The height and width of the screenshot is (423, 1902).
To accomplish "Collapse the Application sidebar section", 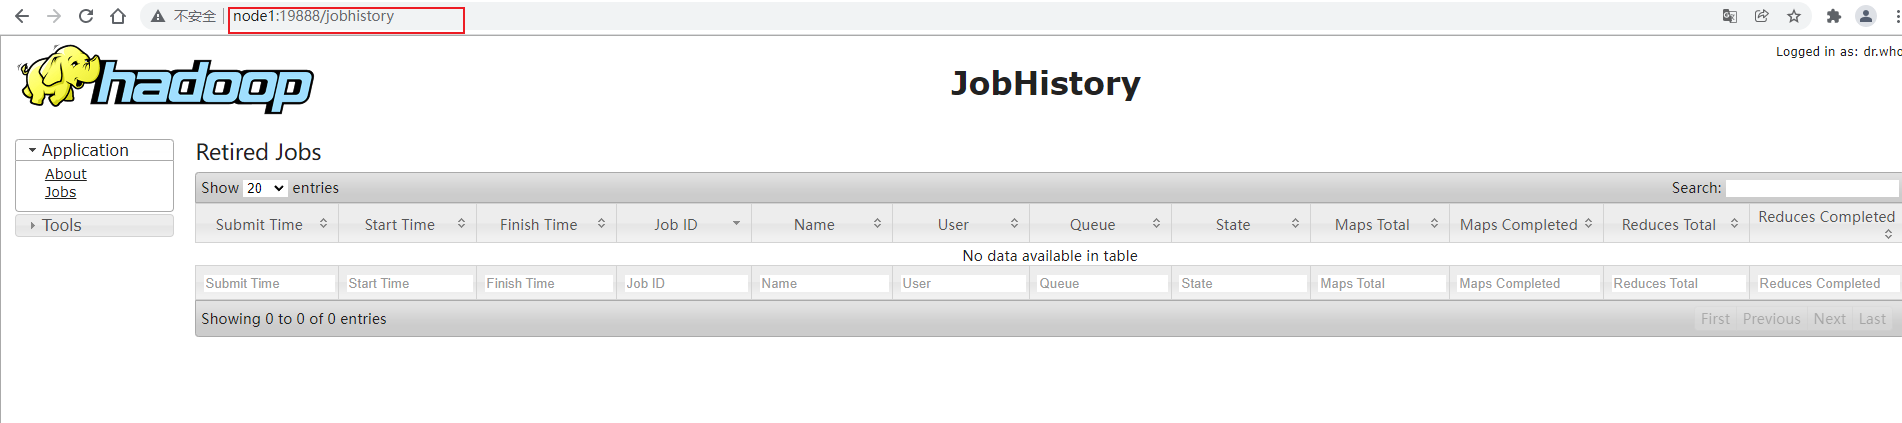I will point(95,150).
